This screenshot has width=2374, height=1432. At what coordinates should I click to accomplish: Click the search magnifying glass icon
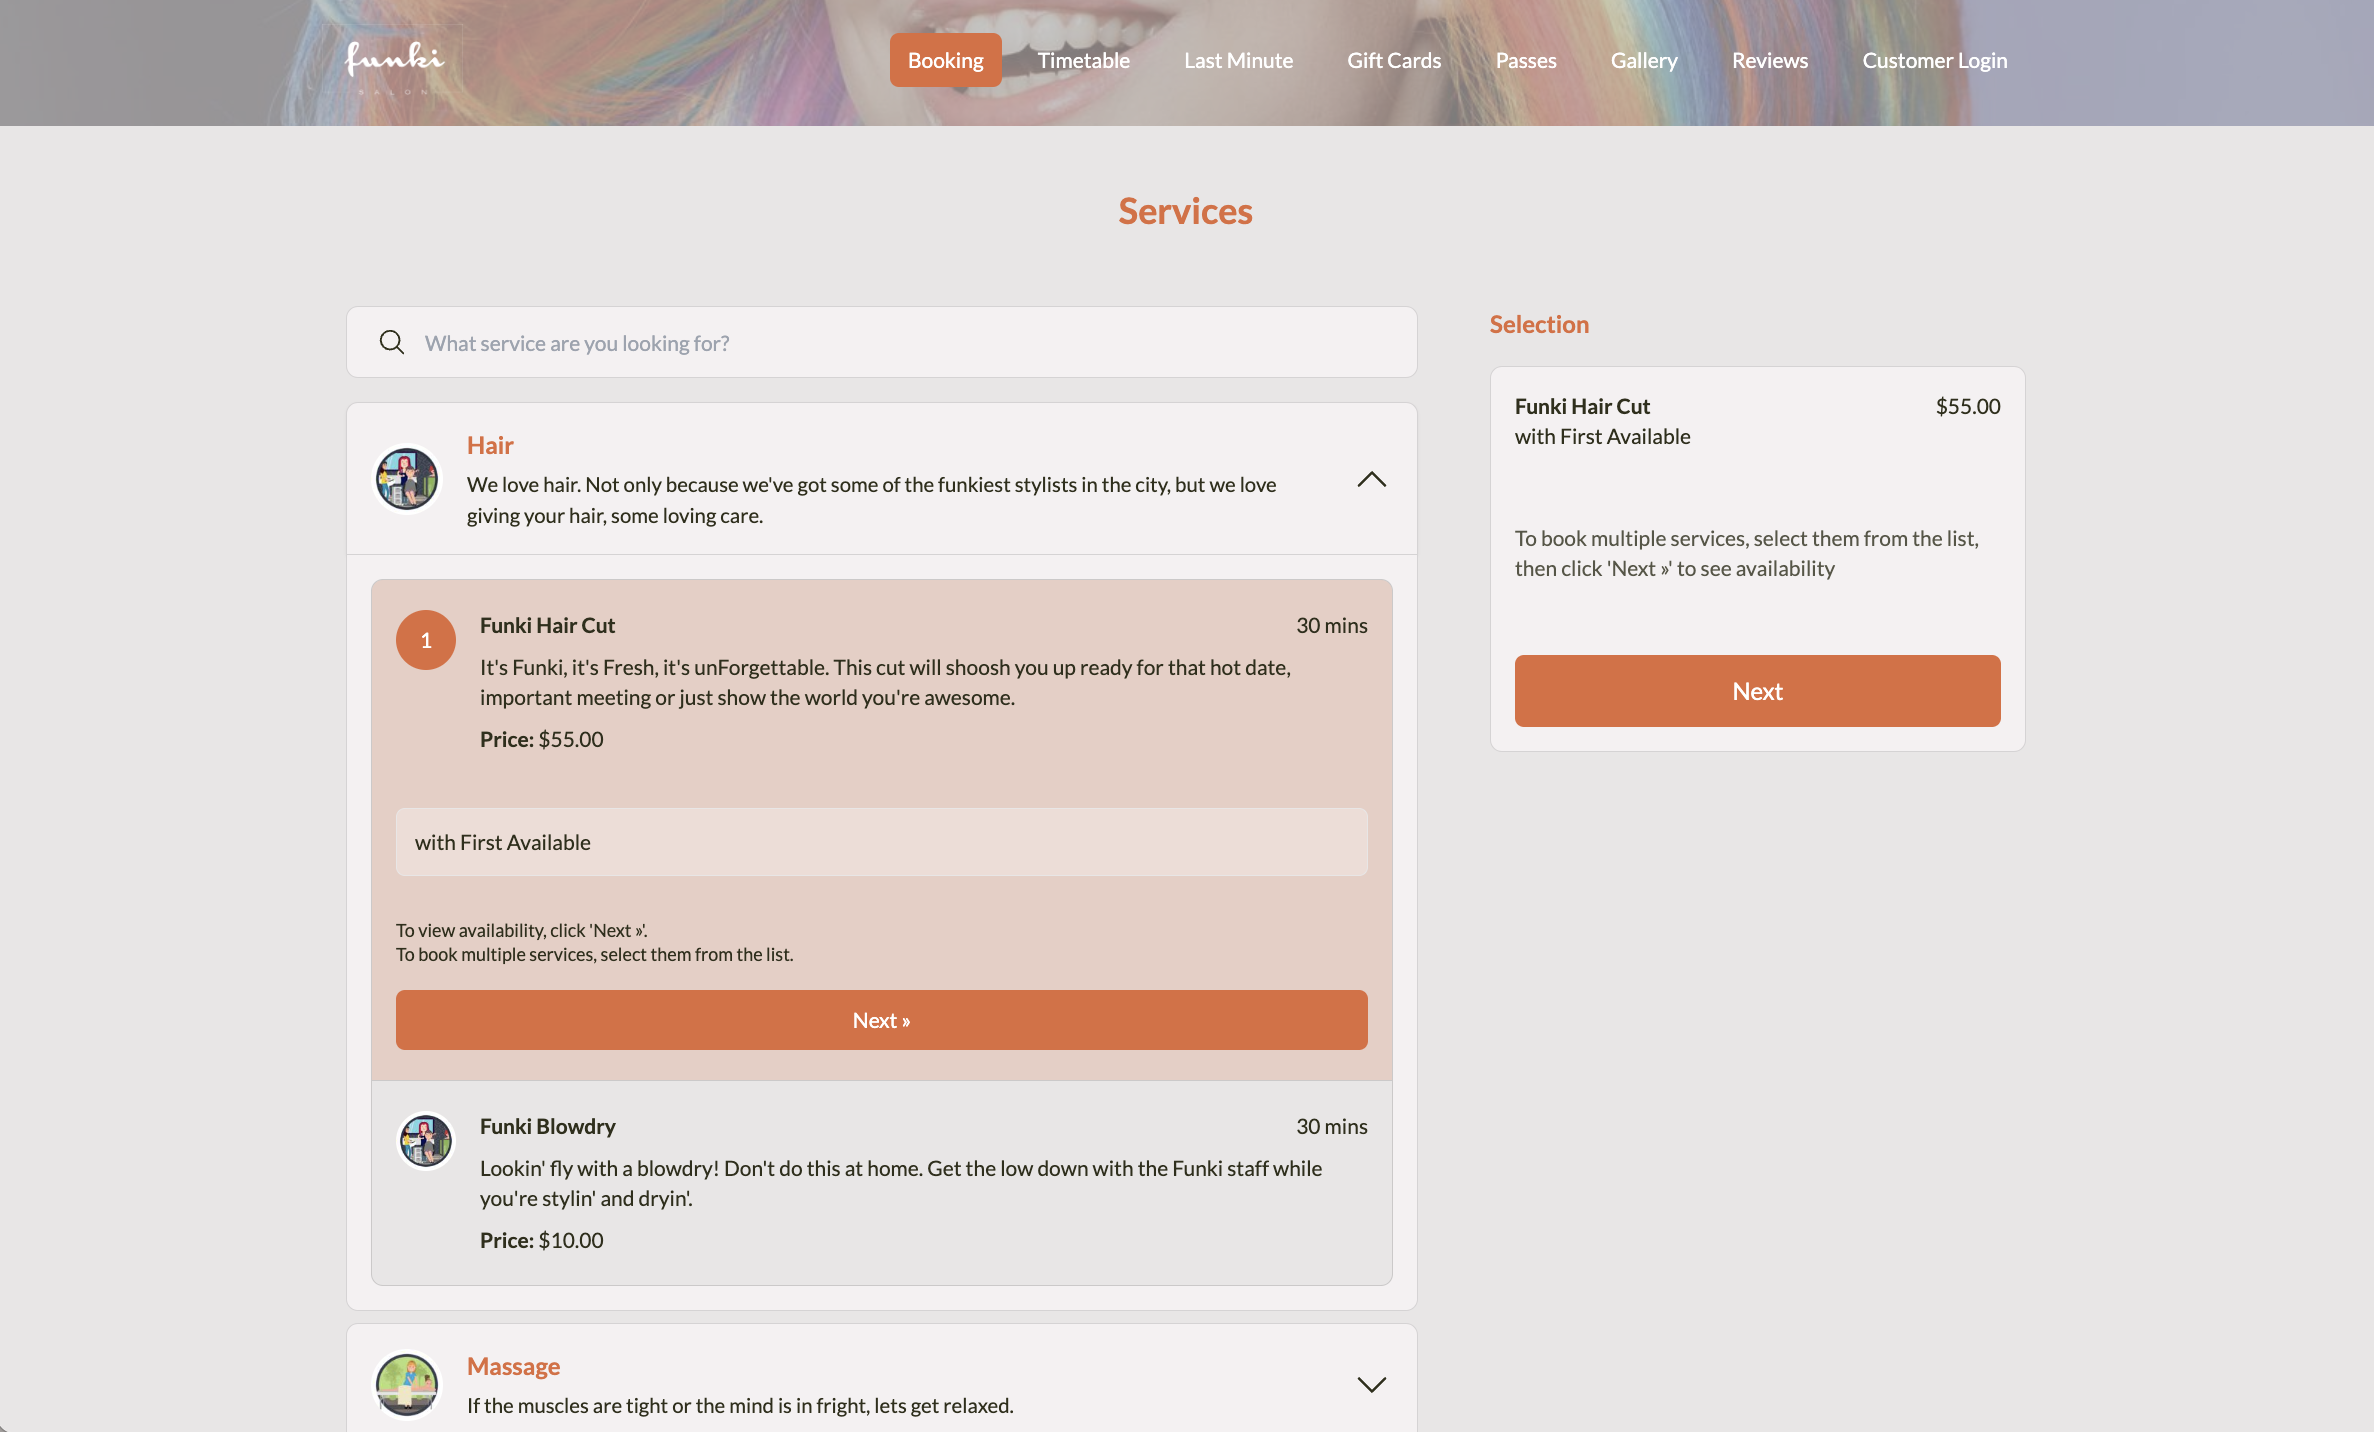(x=392, y=342)
